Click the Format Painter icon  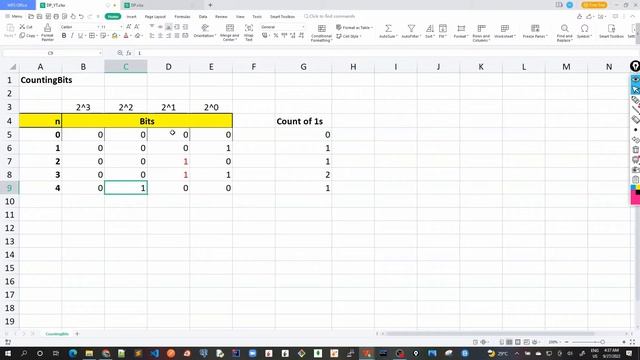click(x=47, y=28)
